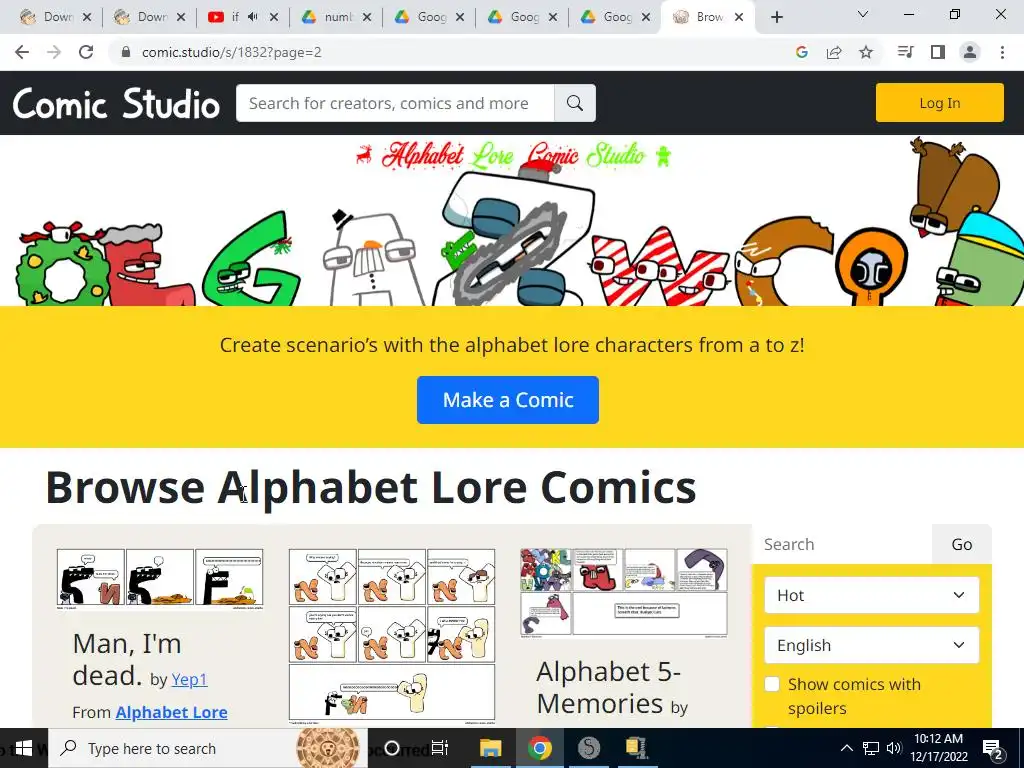Open the Alphabet Lore source link
Image resolution: width=1024 pixels, height=768 pixels.
[x=172, y=712]
